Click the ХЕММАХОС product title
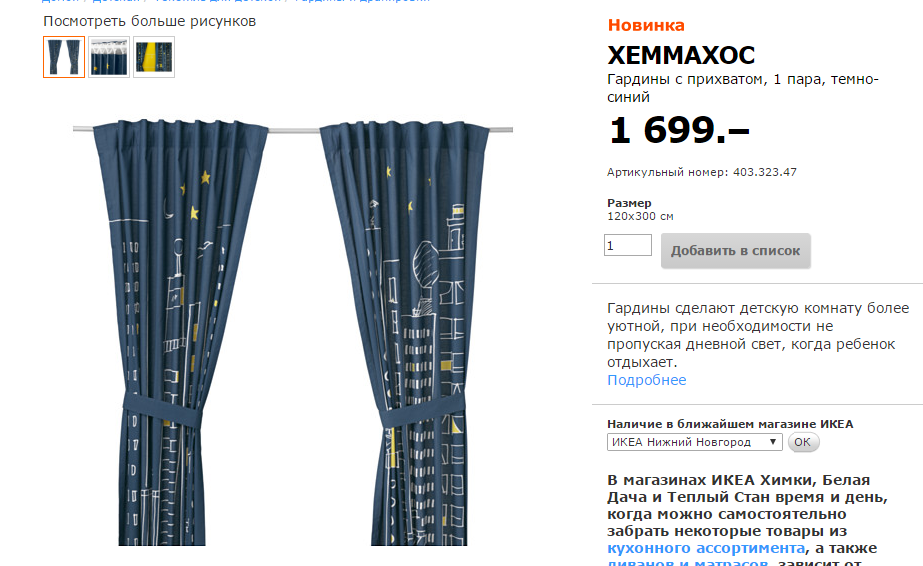Screen dimensions: 923x566 [x=681, y=55]
